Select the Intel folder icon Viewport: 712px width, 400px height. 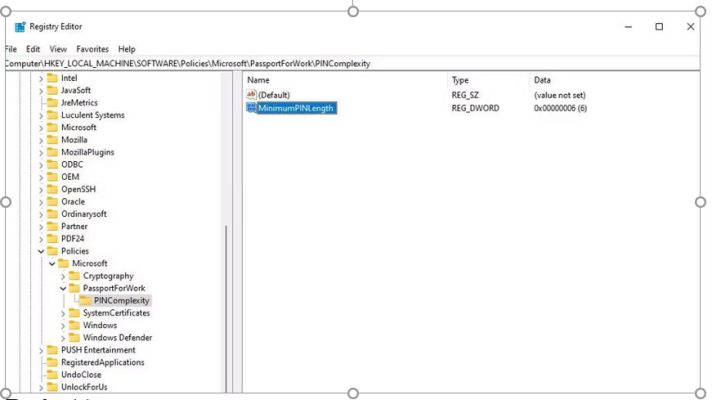click(53, 78)
